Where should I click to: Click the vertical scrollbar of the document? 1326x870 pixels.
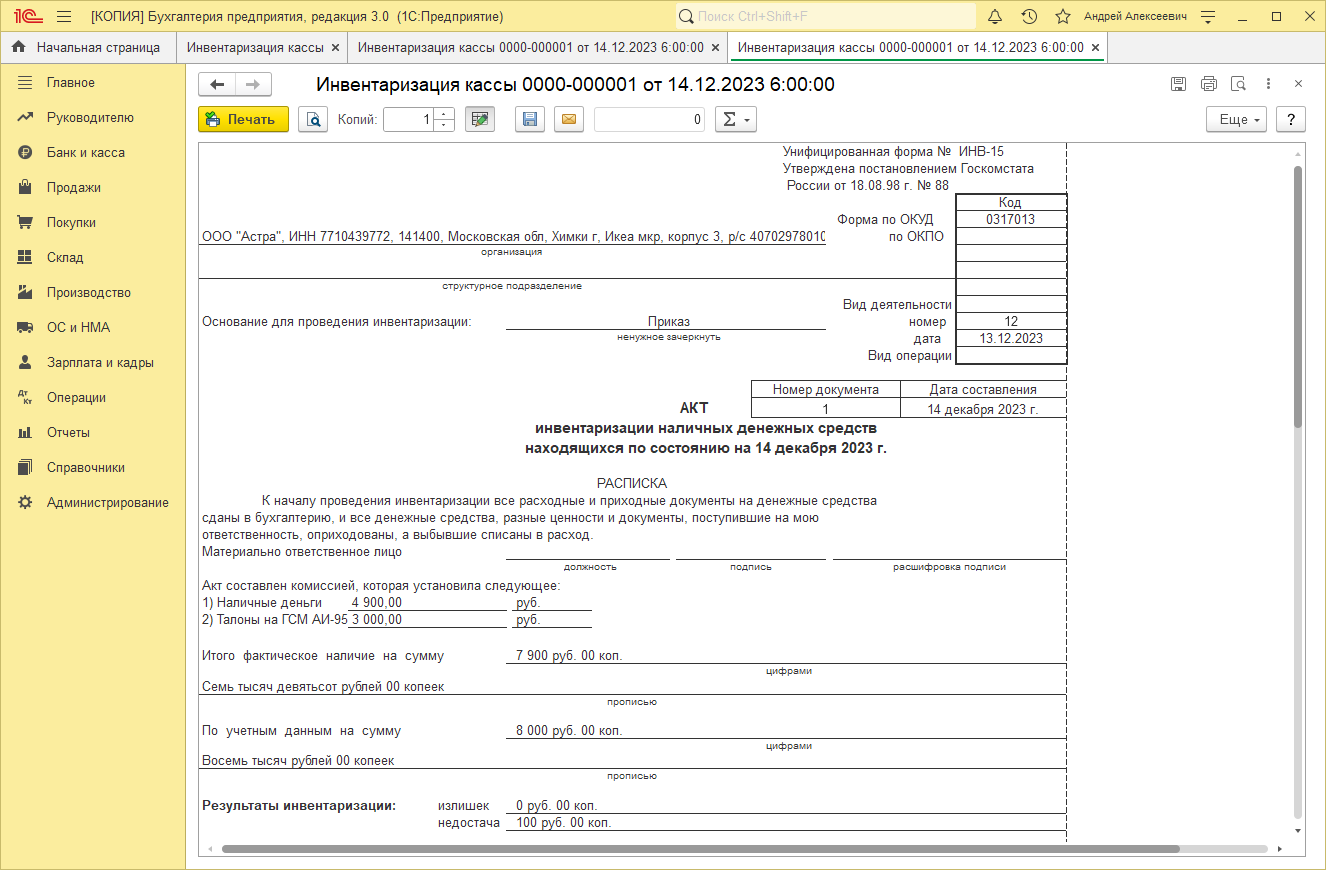(1298, 297)
